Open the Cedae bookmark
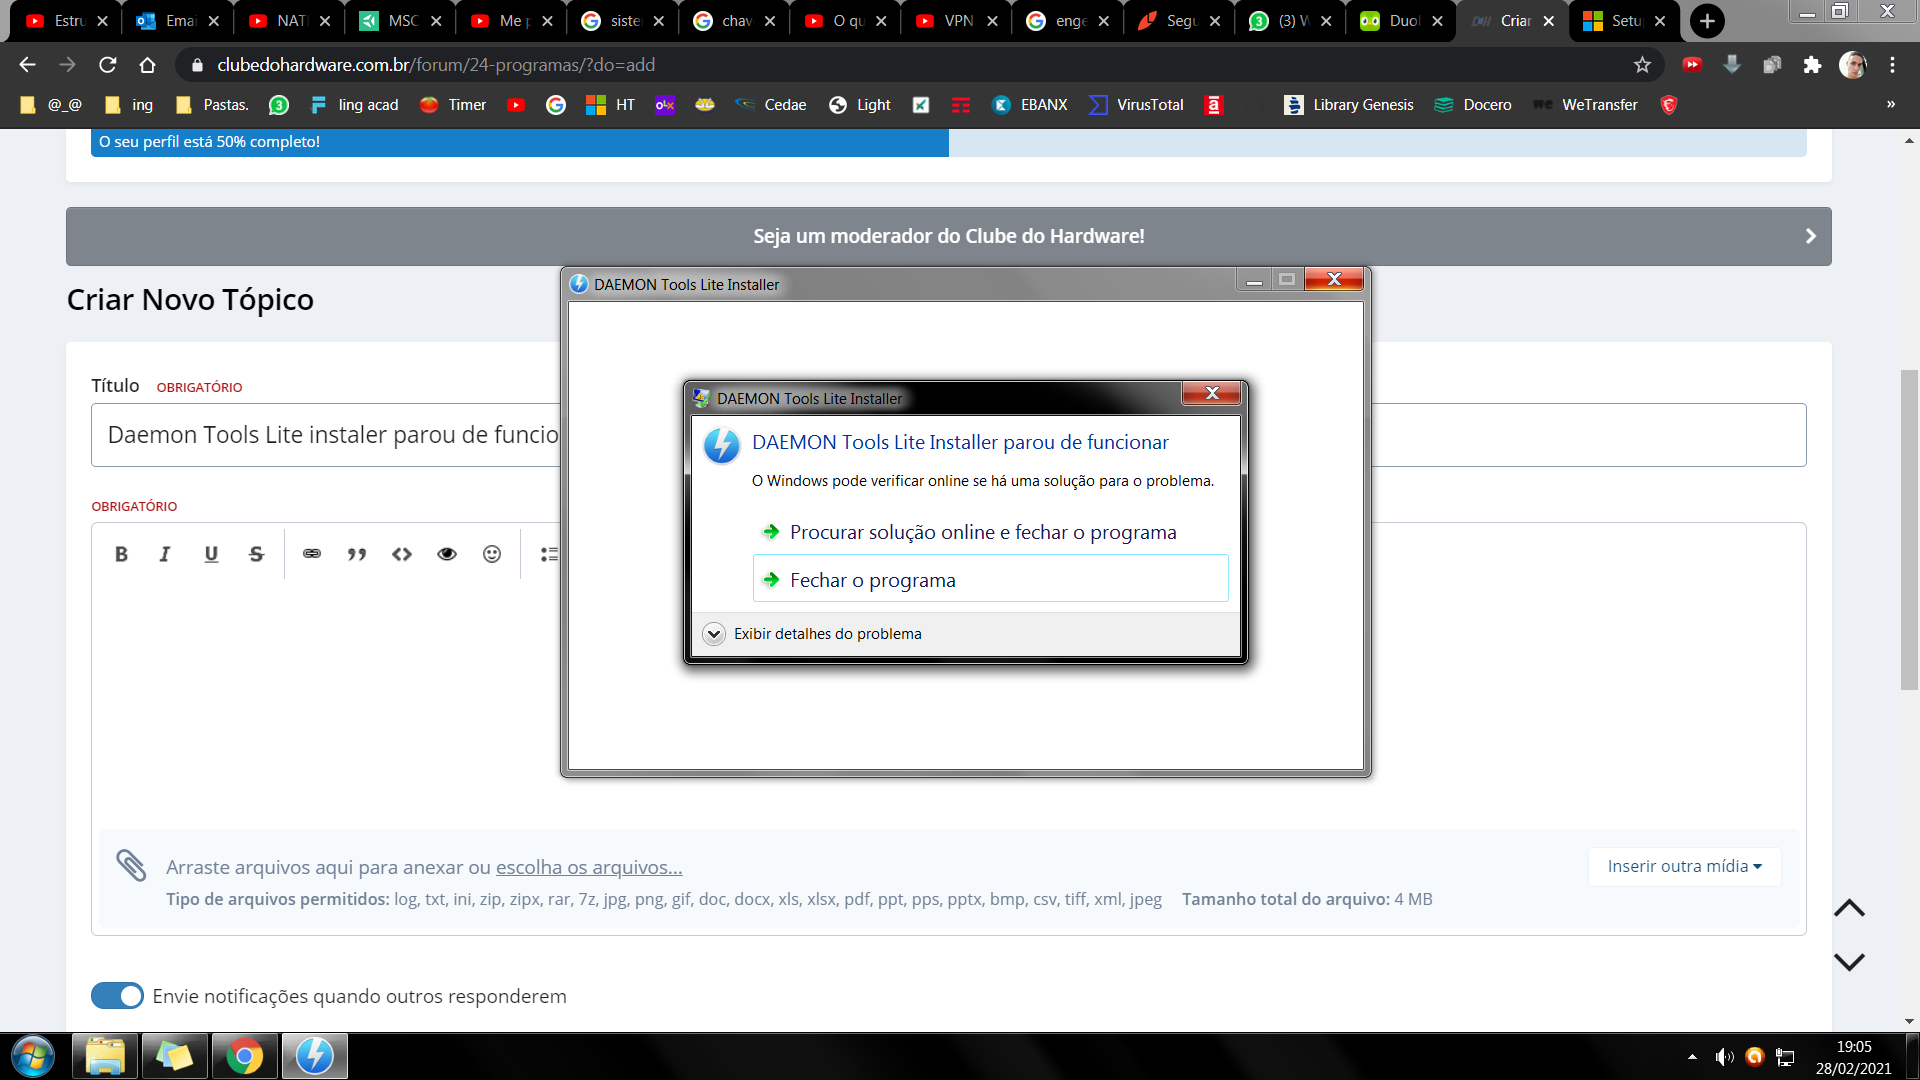 771,105
